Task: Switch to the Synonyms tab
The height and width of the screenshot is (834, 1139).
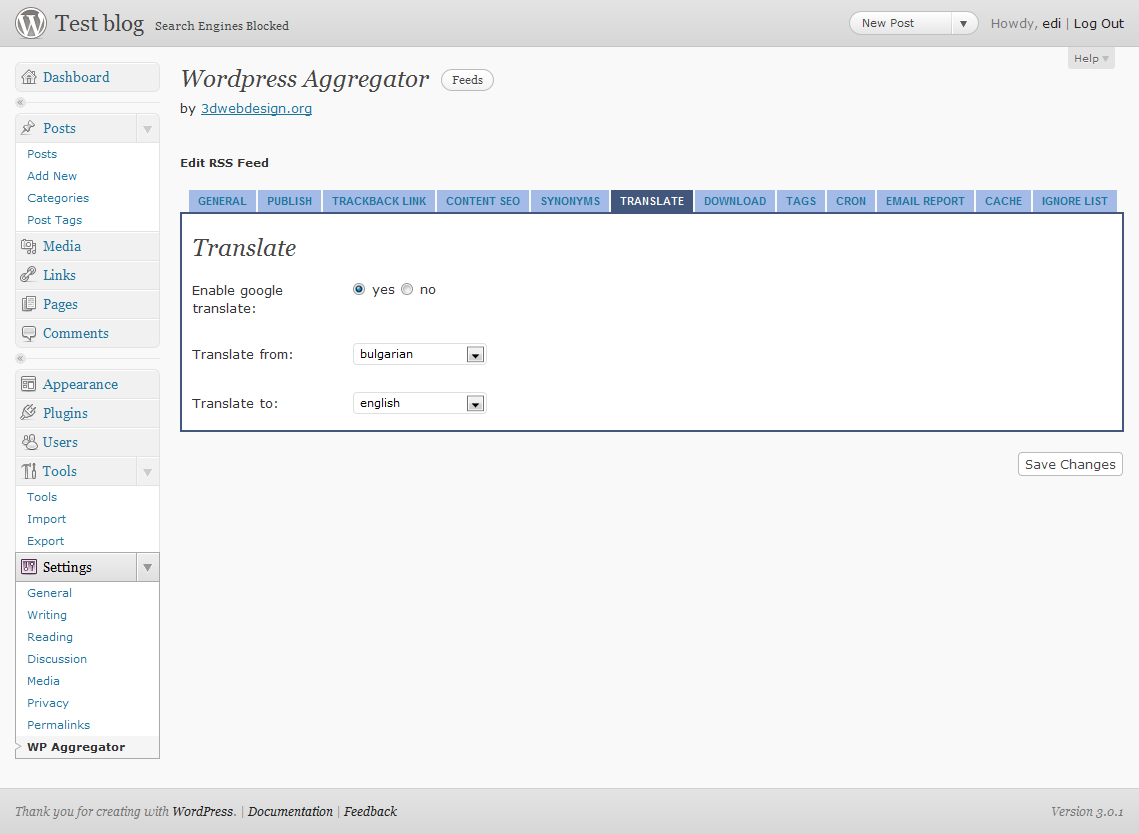Action: (570, 201)
